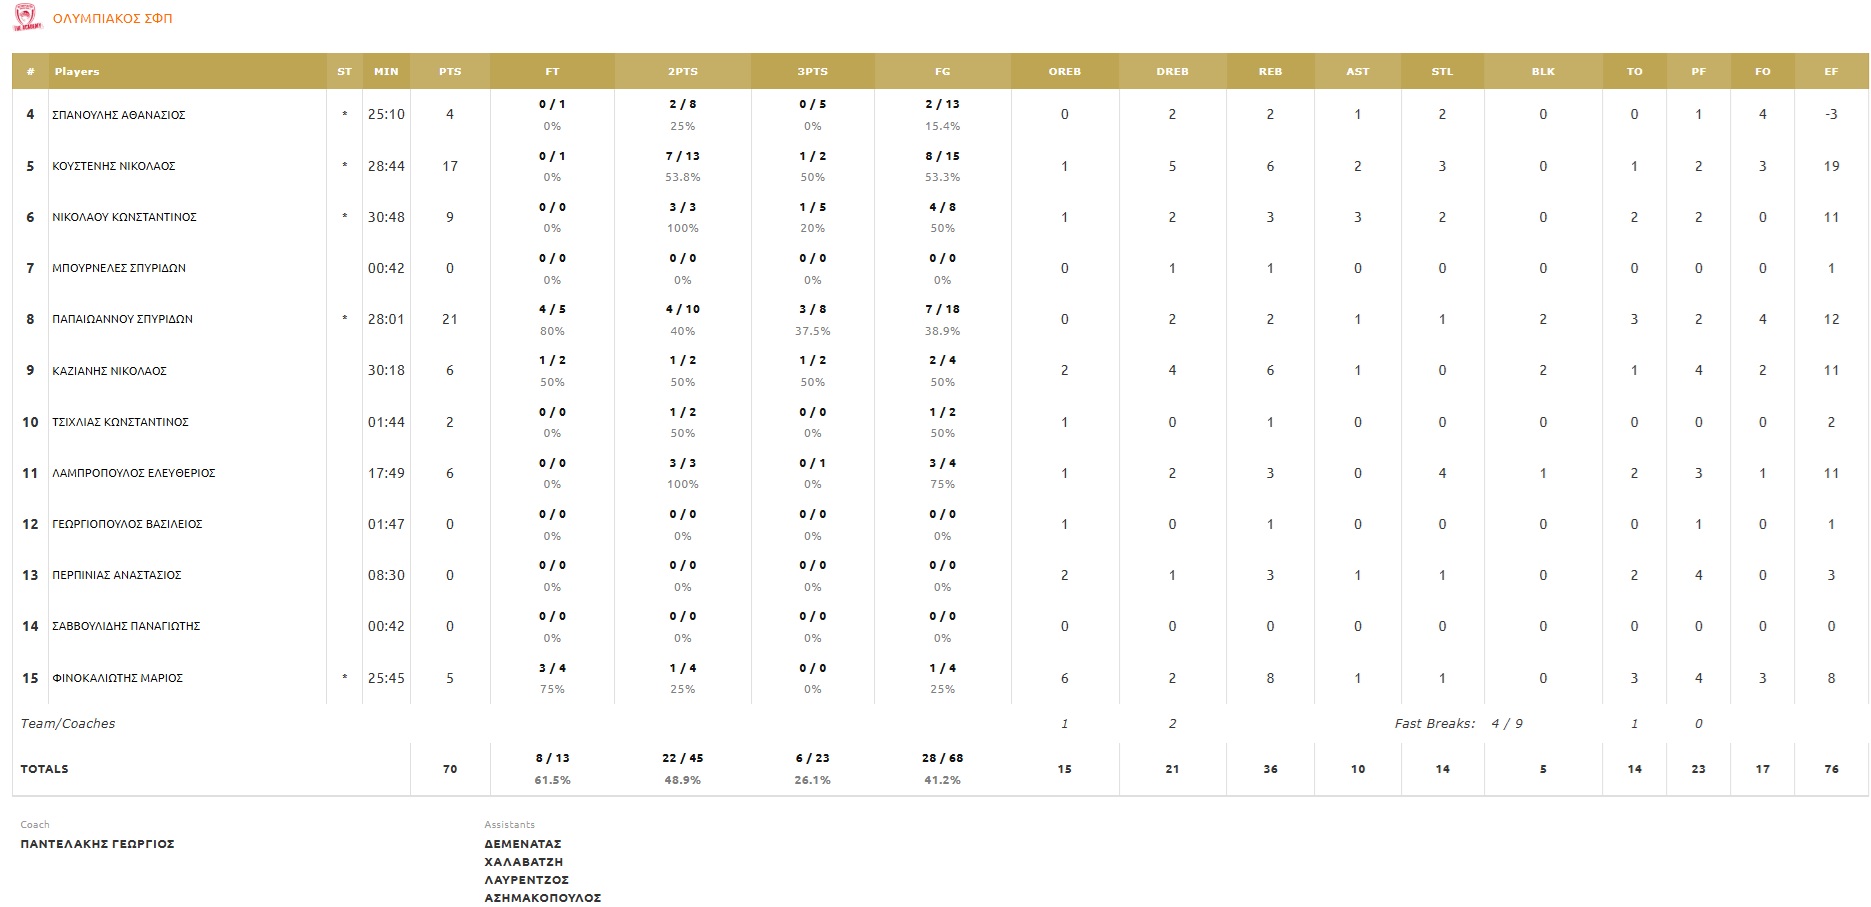Viewport: 1871px width, 907px height.
Task: Sort by the AST column header
Action: [x=1357, y=72]
